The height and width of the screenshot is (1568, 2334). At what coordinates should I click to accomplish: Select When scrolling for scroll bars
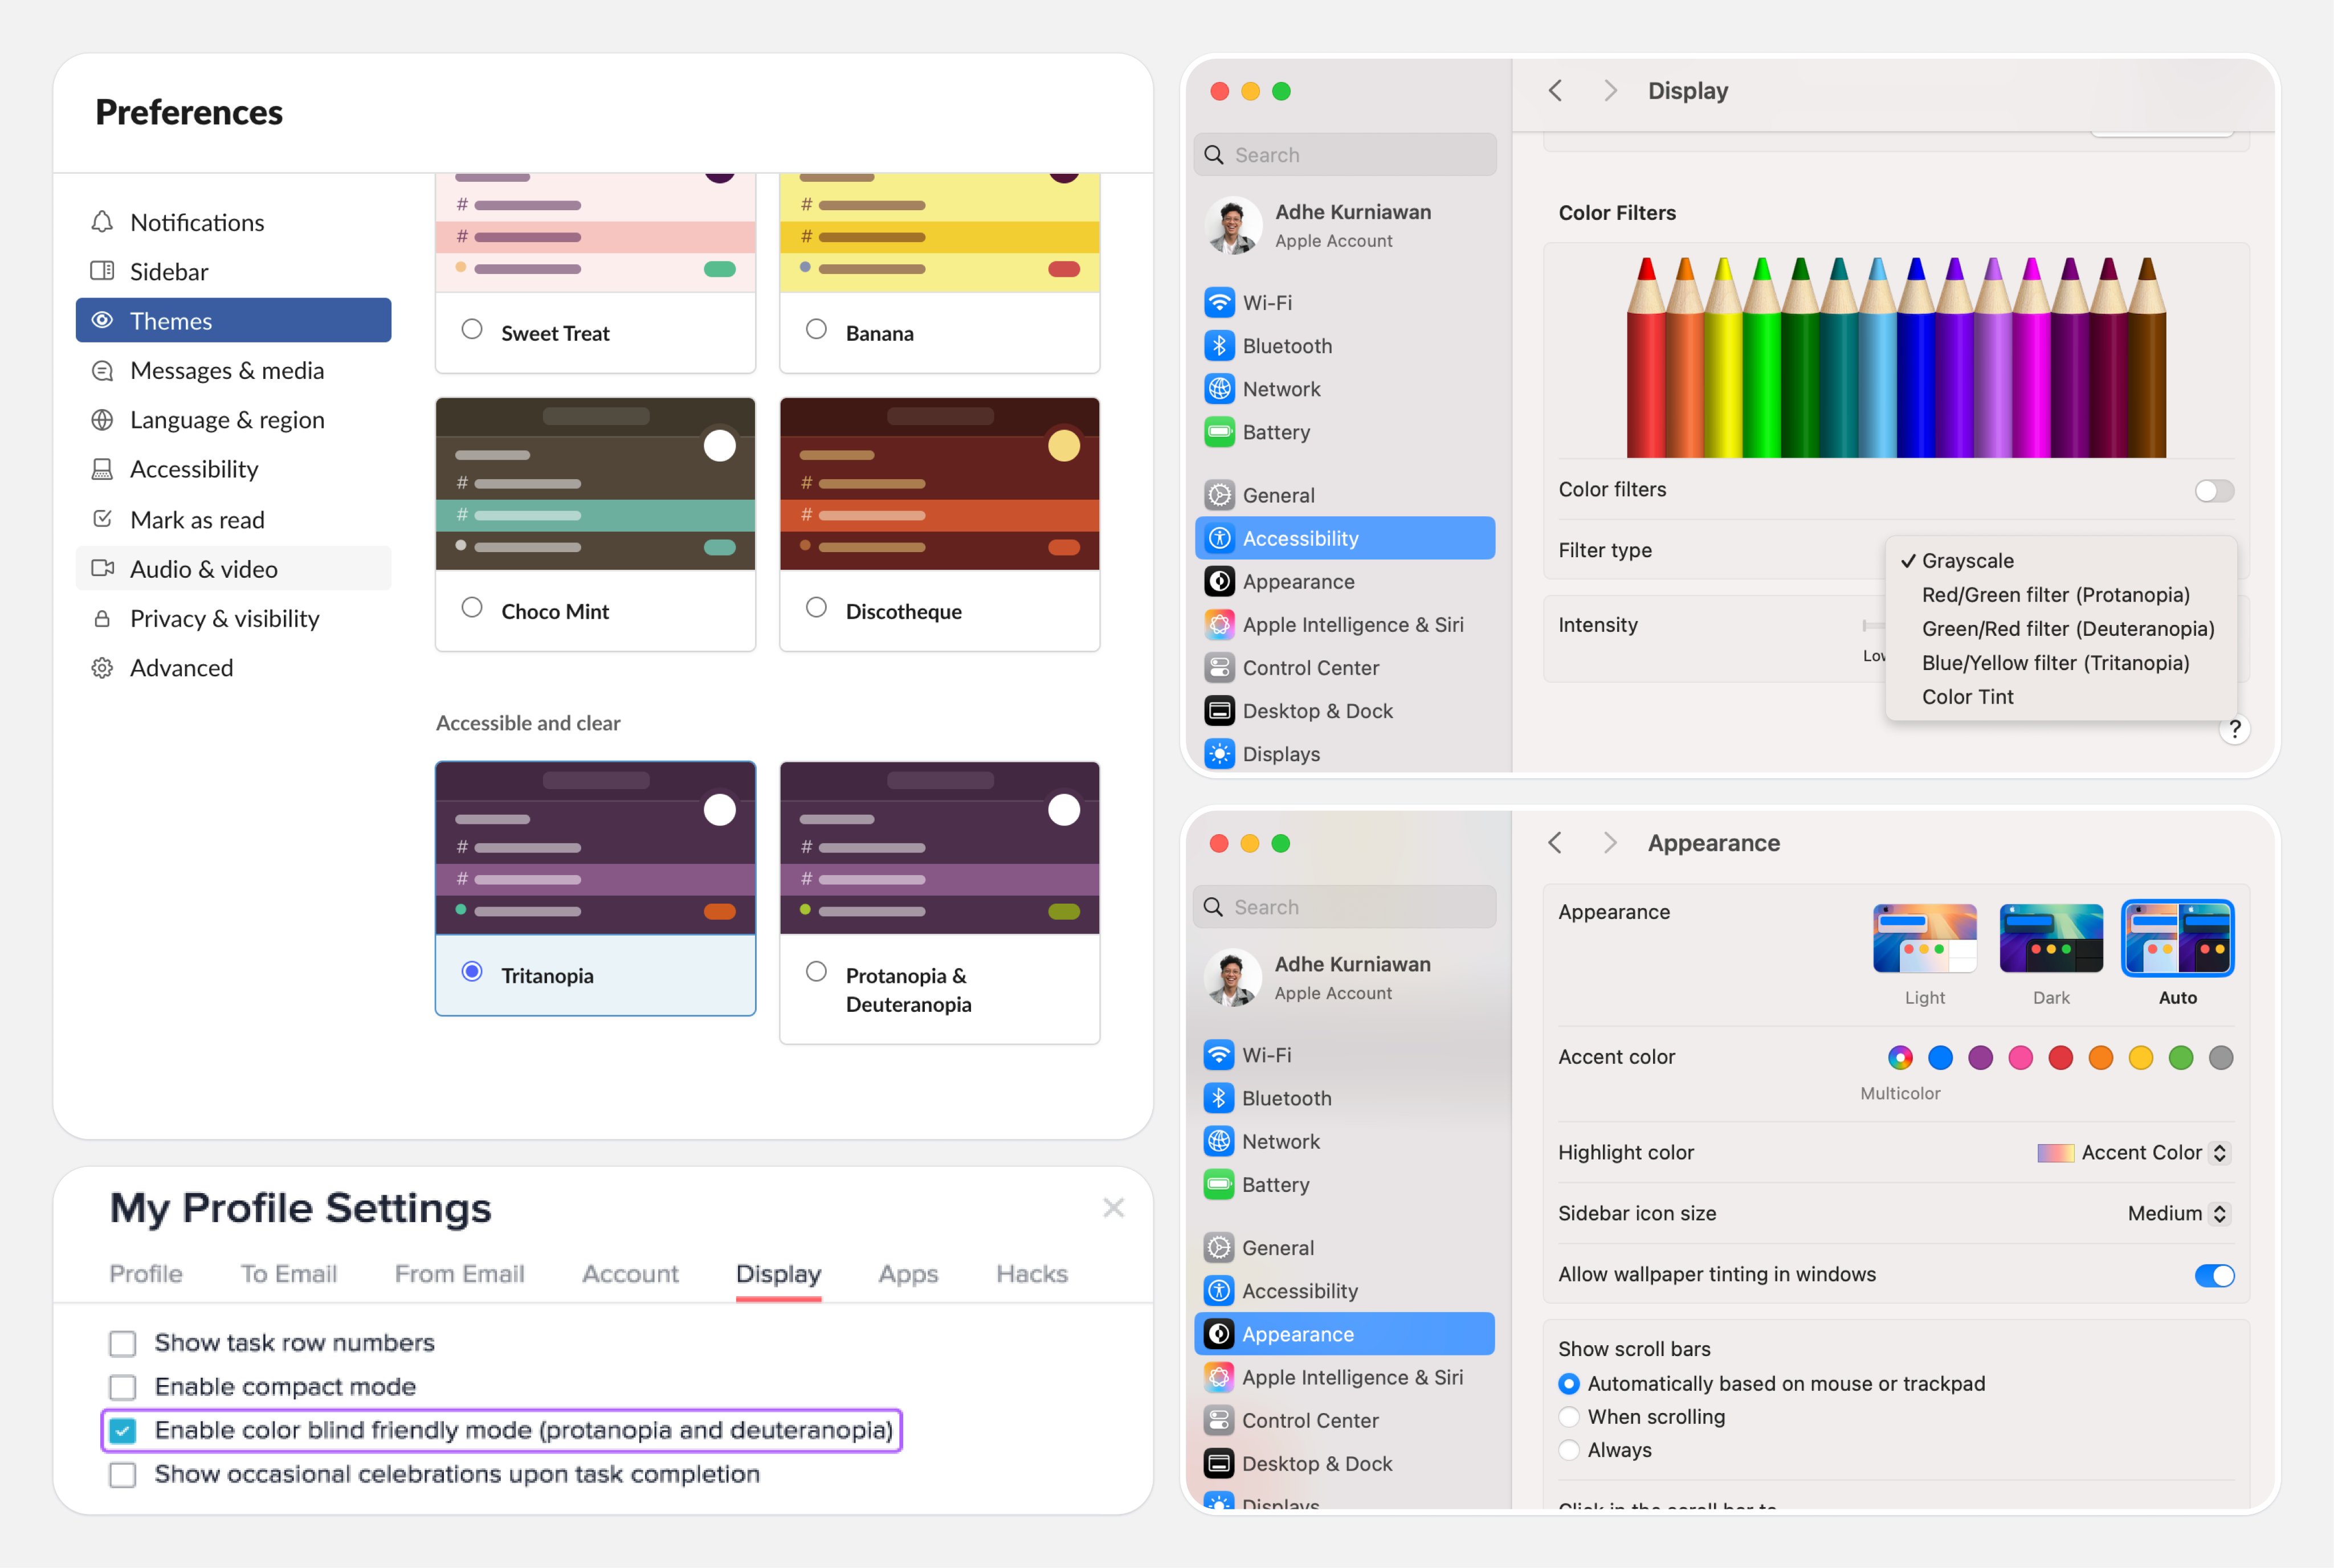click(1569, 1417)
